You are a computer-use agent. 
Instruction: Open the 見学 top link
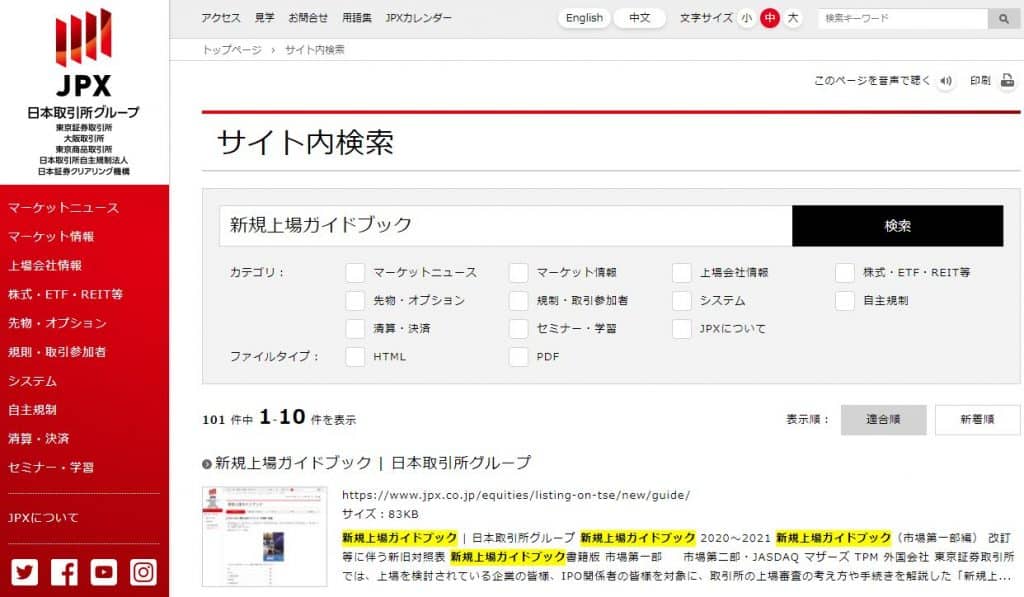tap(264, 18)
